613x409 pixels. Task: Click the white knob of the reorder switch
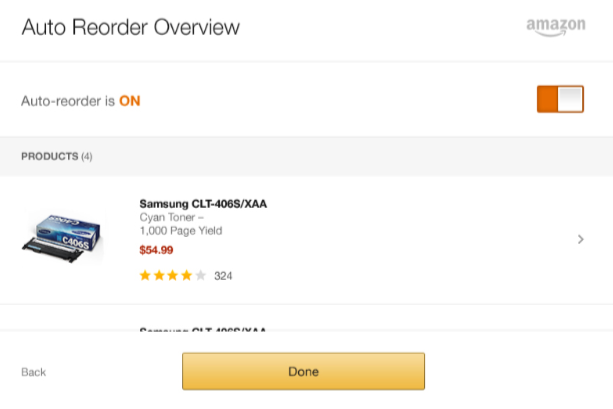point(570,99)
